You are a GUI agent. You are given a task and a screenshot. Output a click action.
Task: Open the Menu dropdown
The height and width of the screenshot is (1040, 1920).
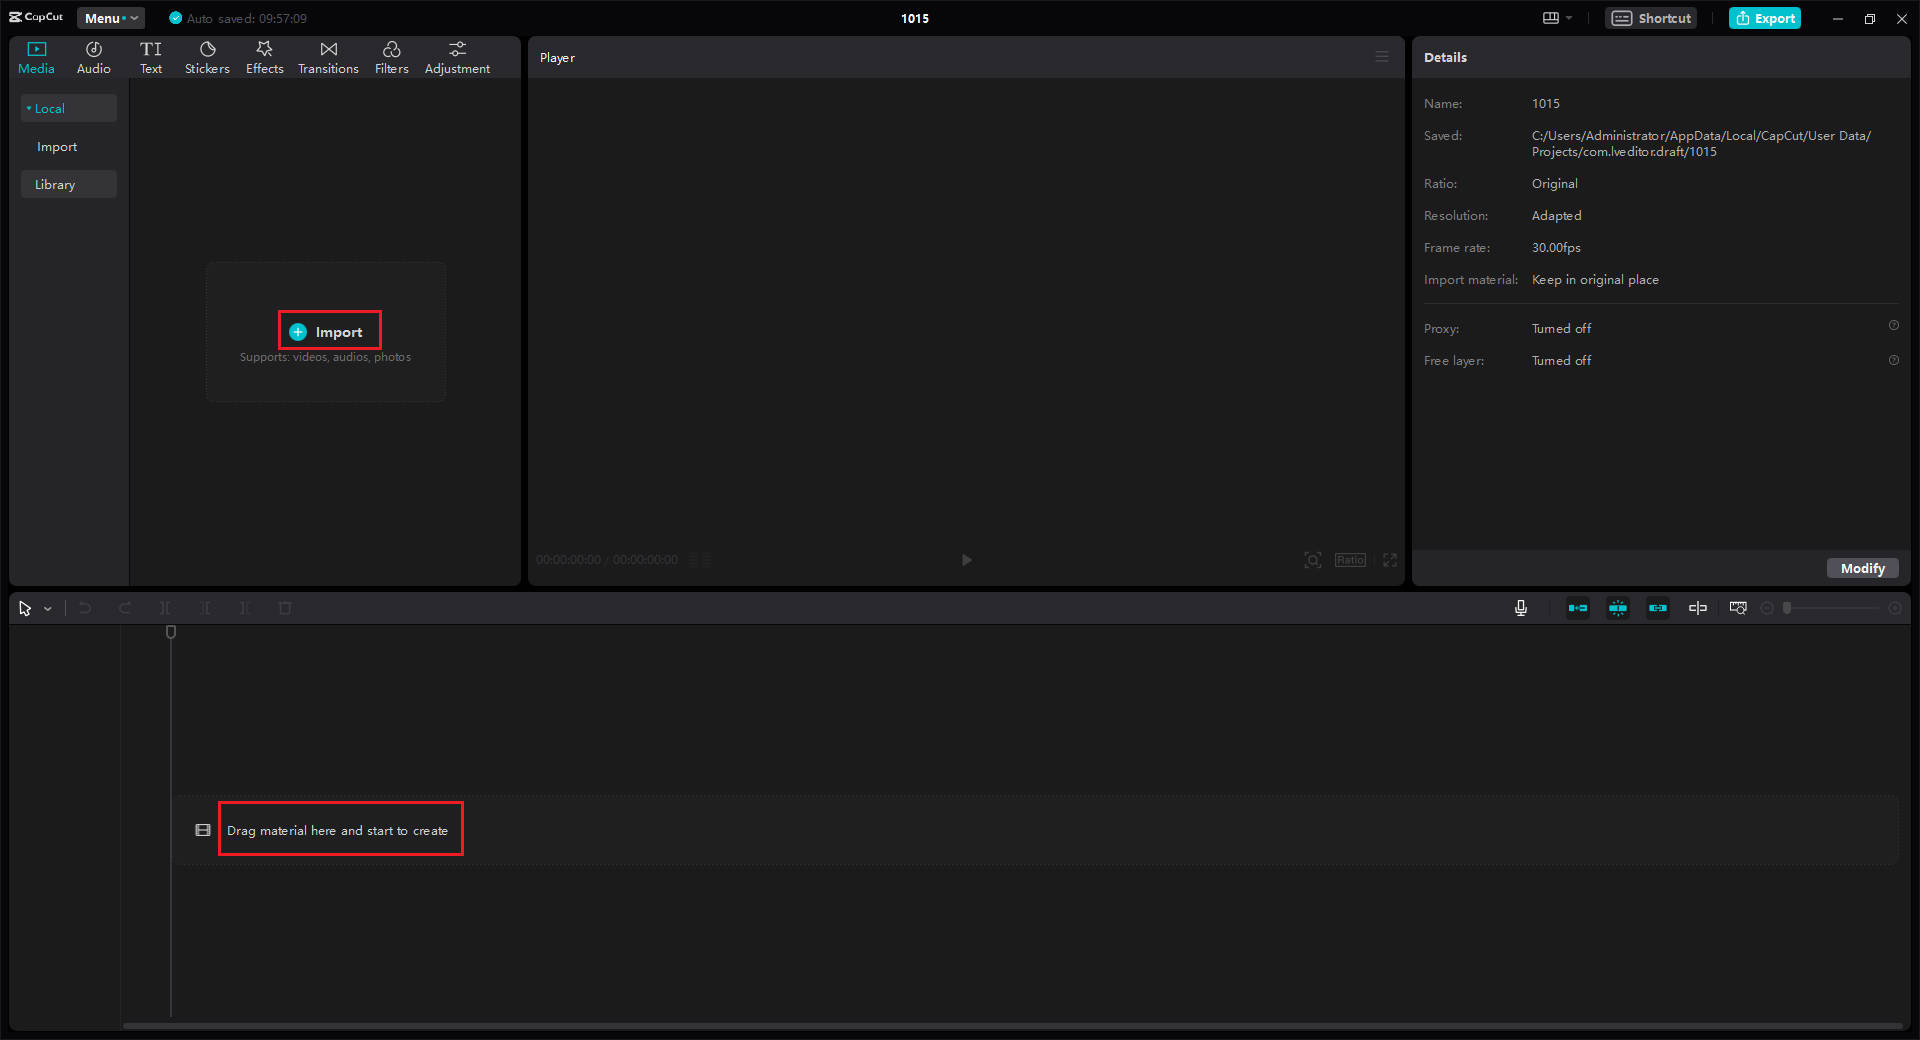point(110,17)
